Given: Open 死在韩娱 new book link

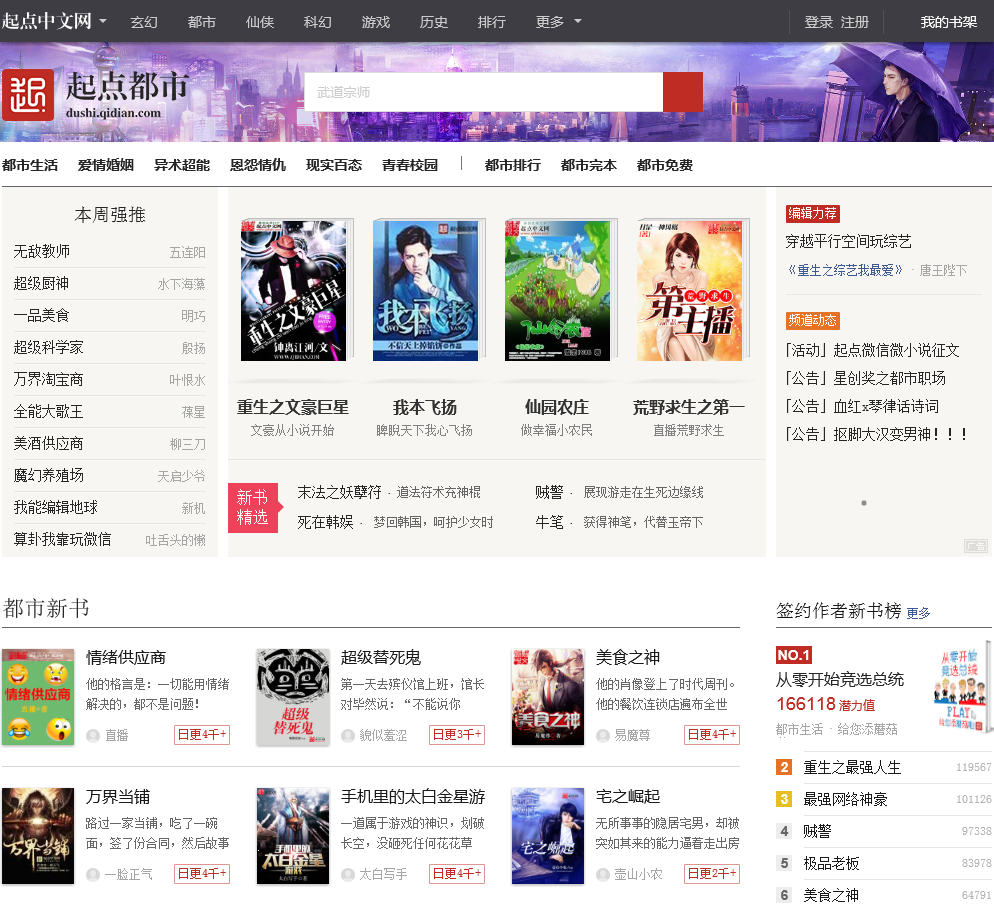Looking at the screenshot, I should pyautogui.click(x=325, y=522).
